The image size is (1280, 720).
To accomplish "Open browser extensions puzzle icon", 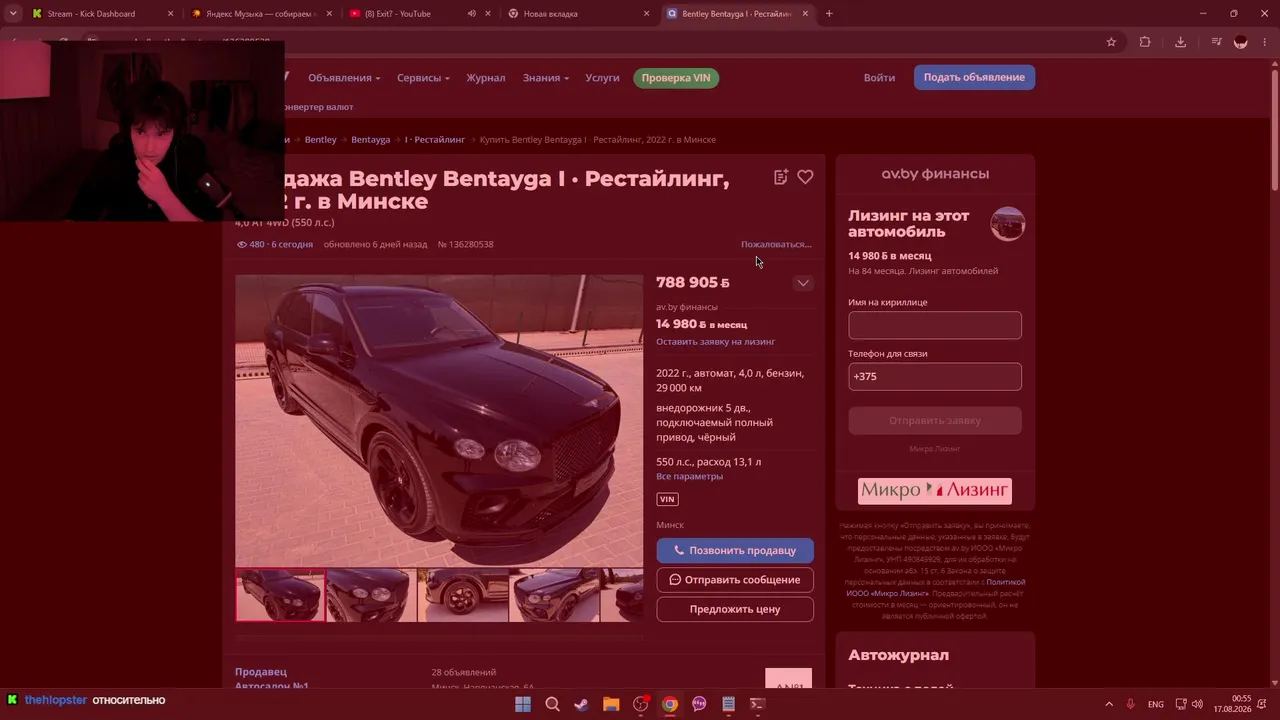I will 1145,42.
